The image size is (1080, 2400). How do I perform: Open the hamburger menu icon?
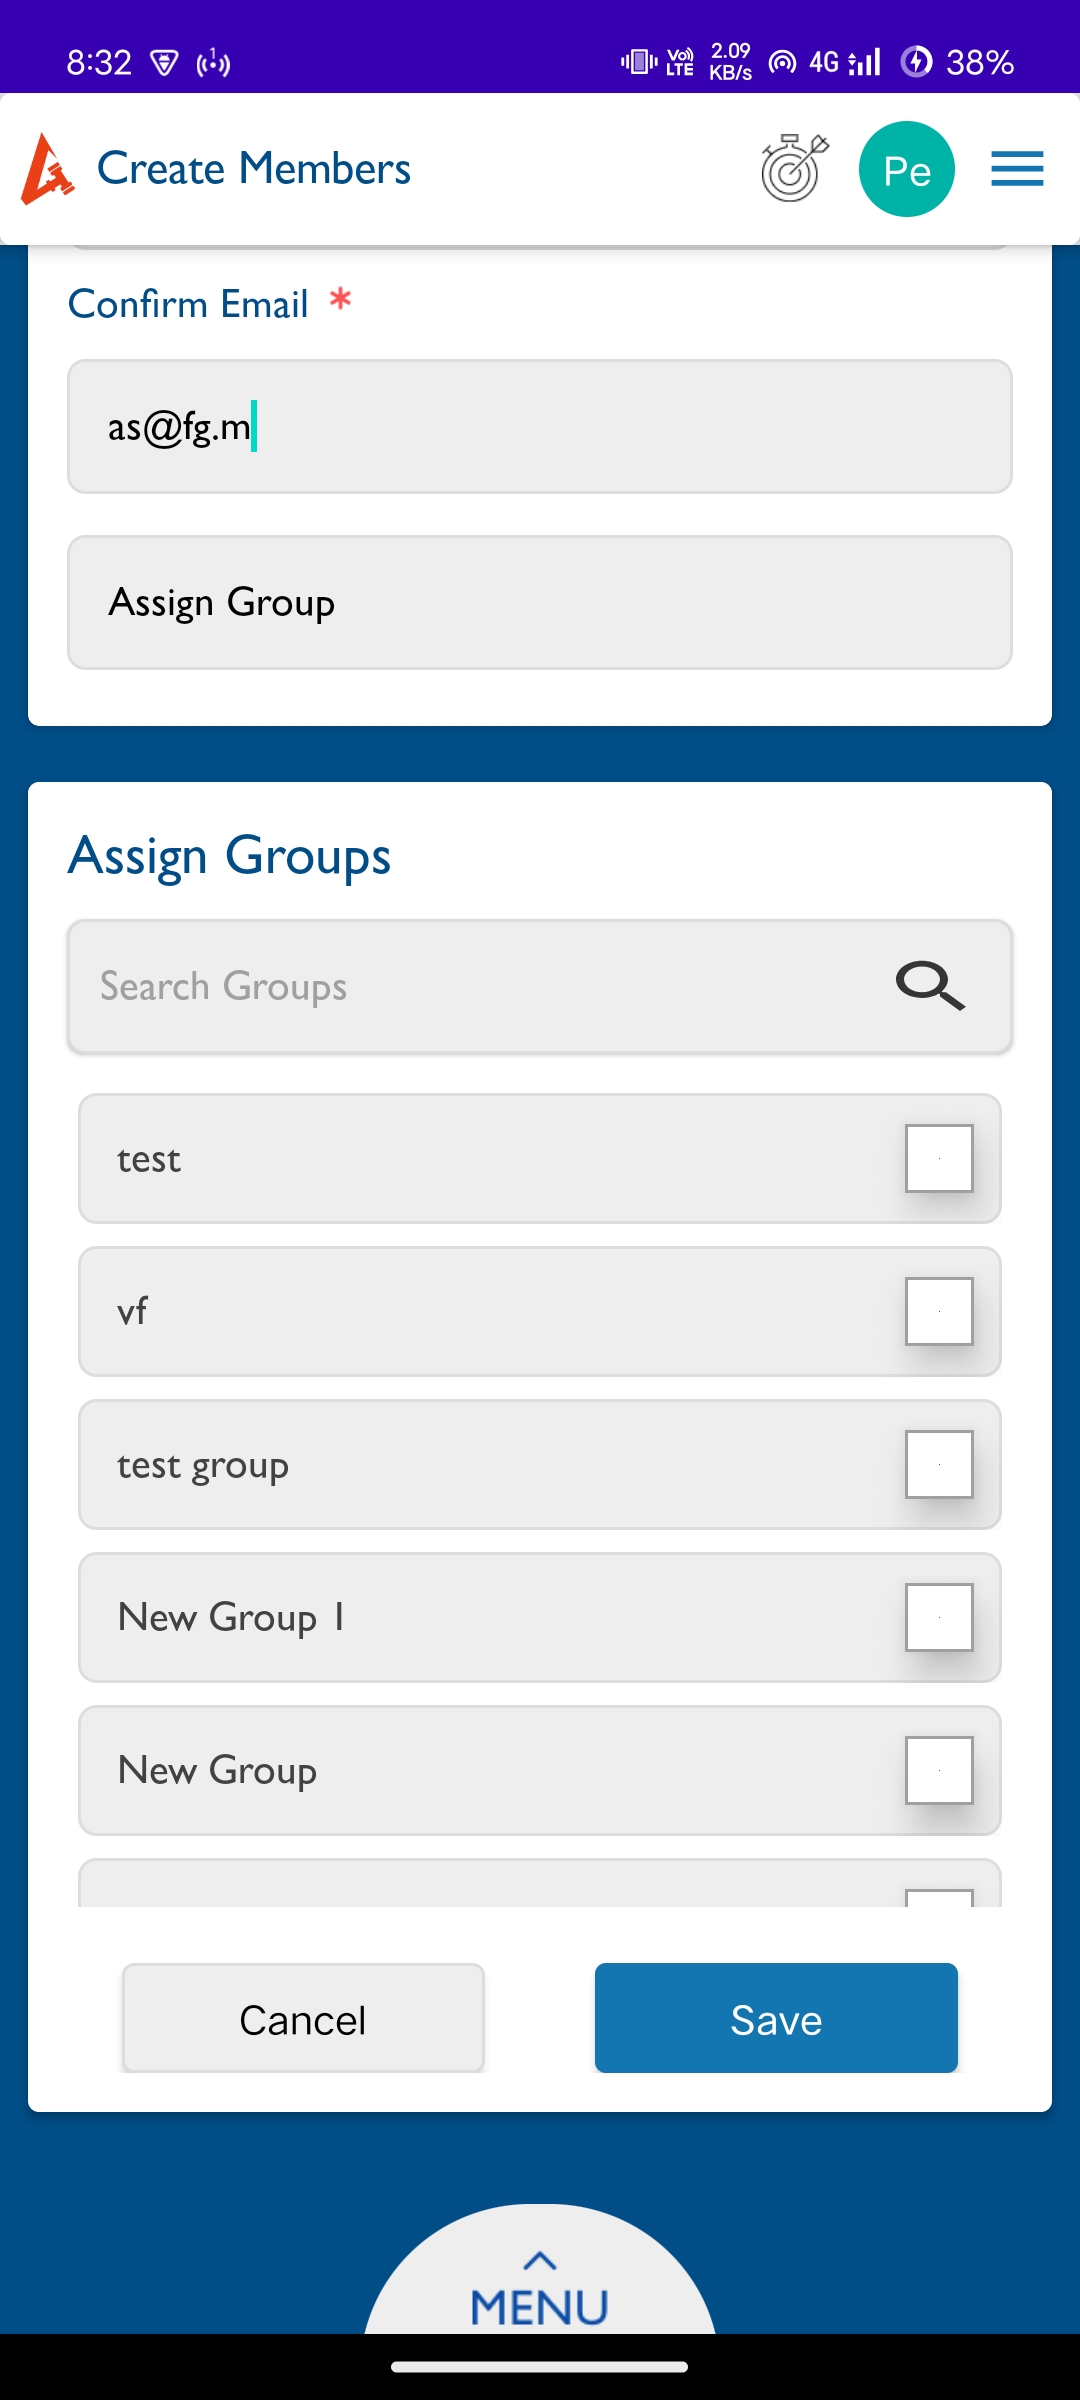(x=1017, y=168)
